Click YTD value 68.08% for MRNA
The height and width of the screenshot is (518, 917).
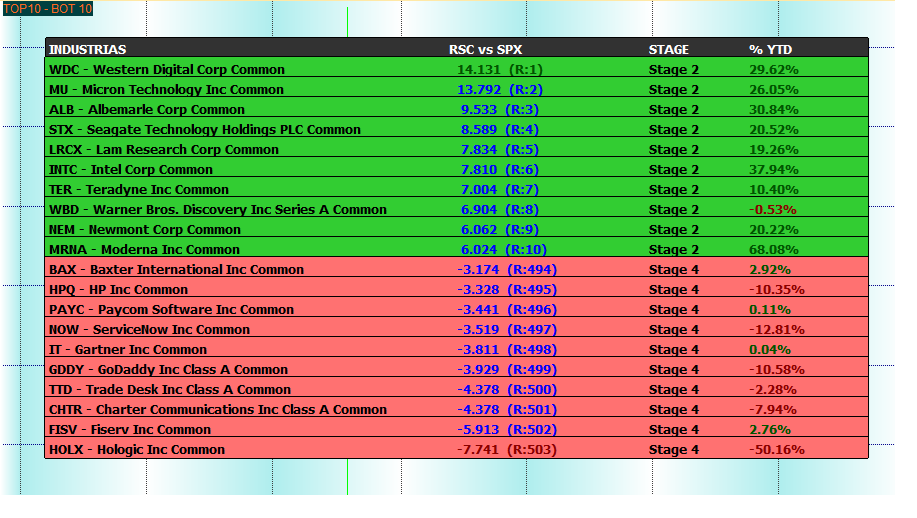[x=774, y=249]
